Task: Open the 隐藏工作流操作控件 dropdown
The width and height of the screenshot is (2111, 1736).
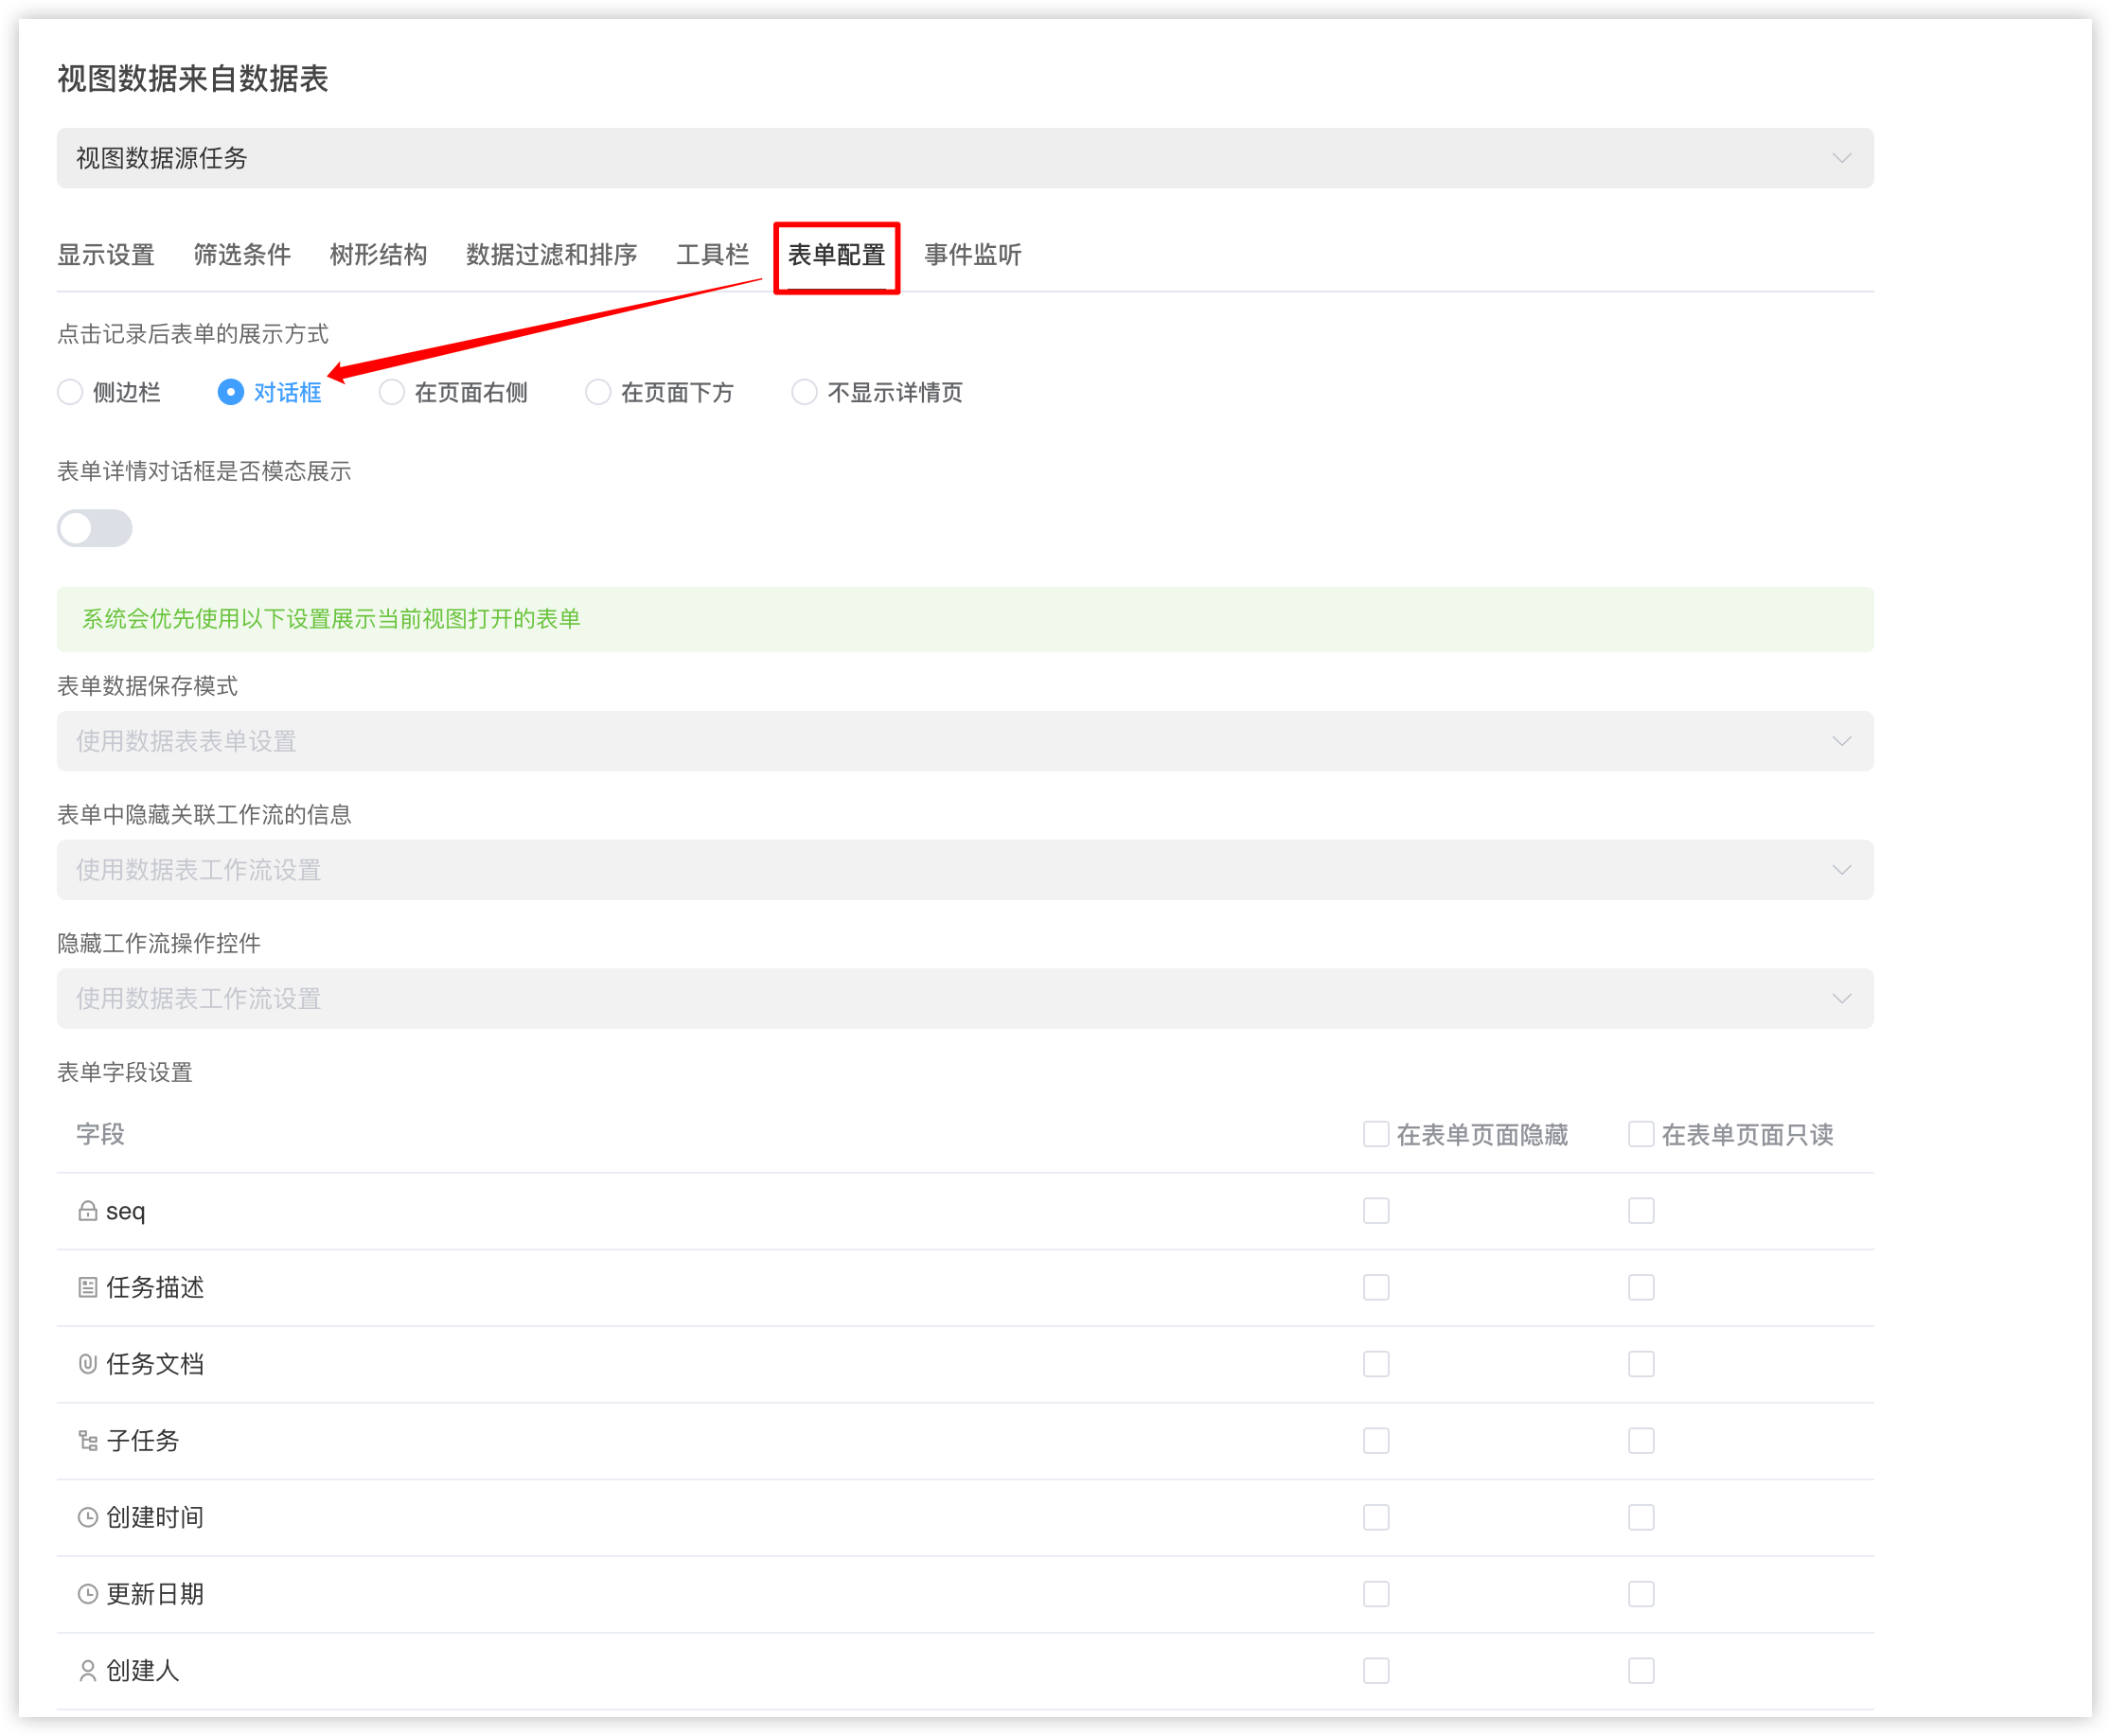Action: 1841,998
